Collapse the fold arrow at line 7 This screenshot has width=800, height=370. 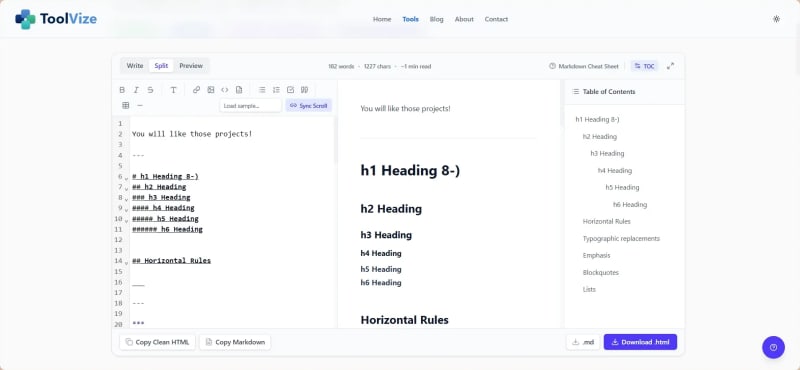[x=126, y=189]
